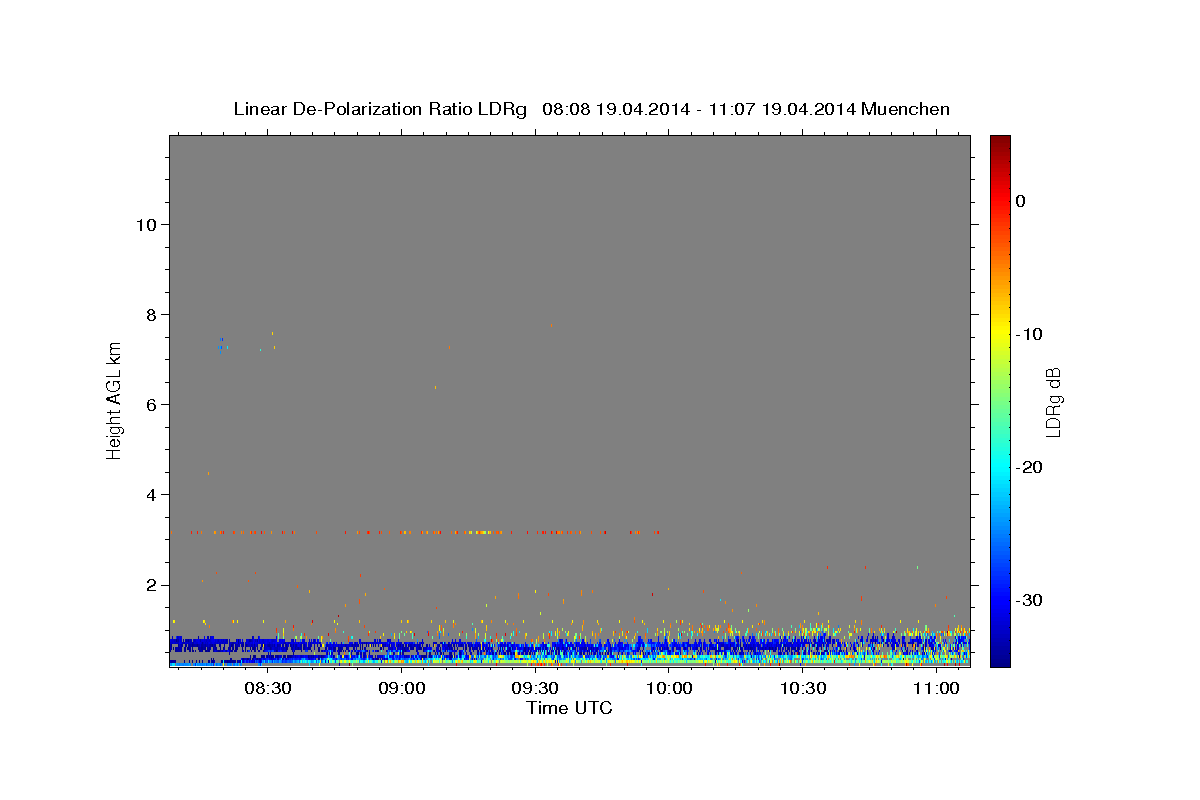Click the colorbar value label -10
This screenshot has height=800, width=1200.
[1029, 334]
